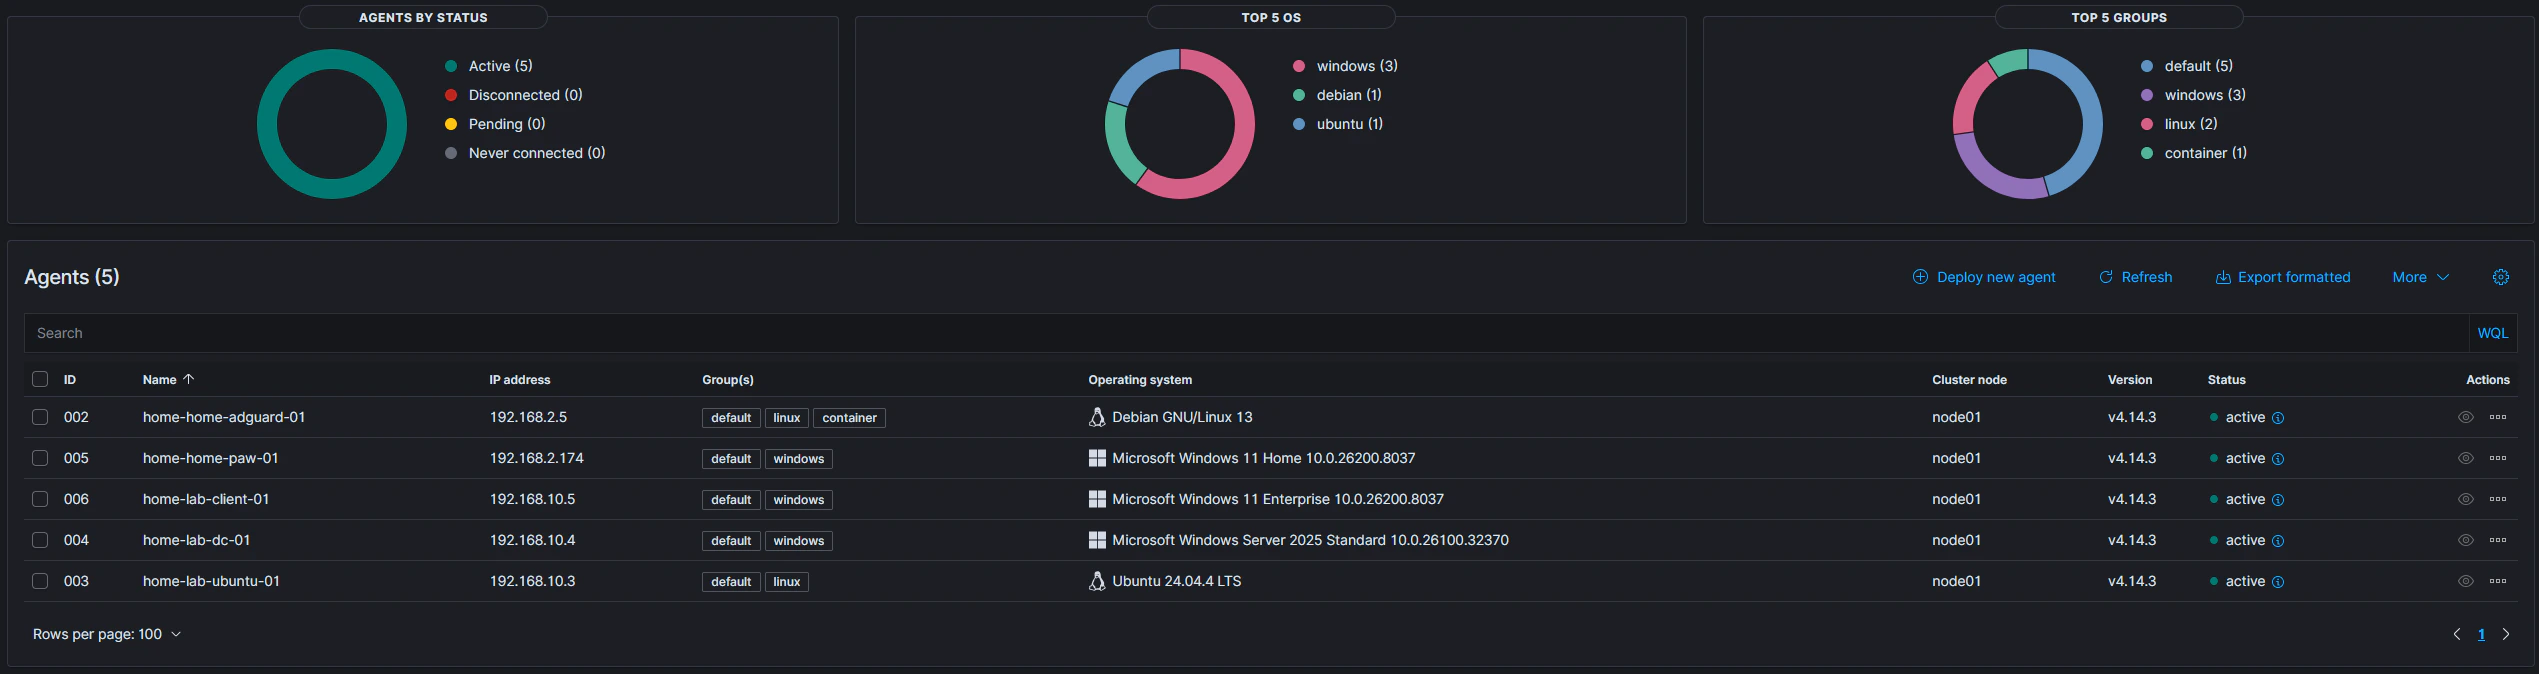Click the info icon beside home-lab-ubuntu-01 active status
This screenshot has height=674, width=2539.
(2280, 581)
